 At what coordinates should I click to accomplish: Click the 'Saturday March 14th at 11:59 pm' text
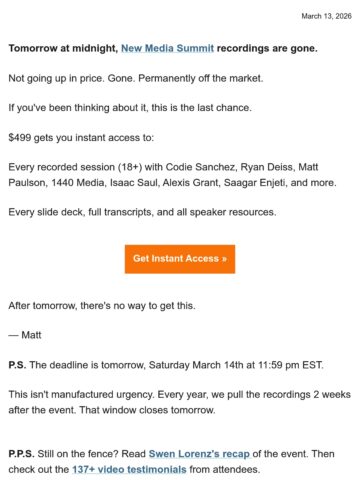tap(224, 365)
